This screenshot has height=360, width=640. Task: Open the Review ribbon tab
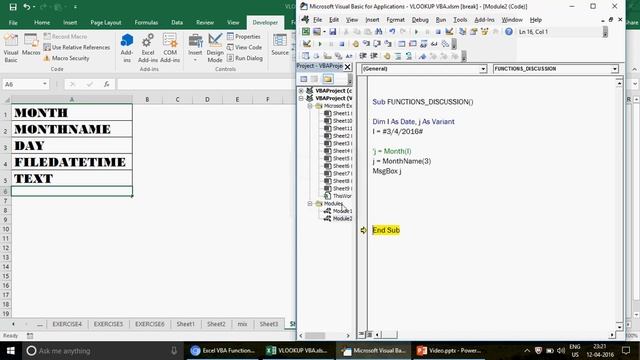click(204, 22)
